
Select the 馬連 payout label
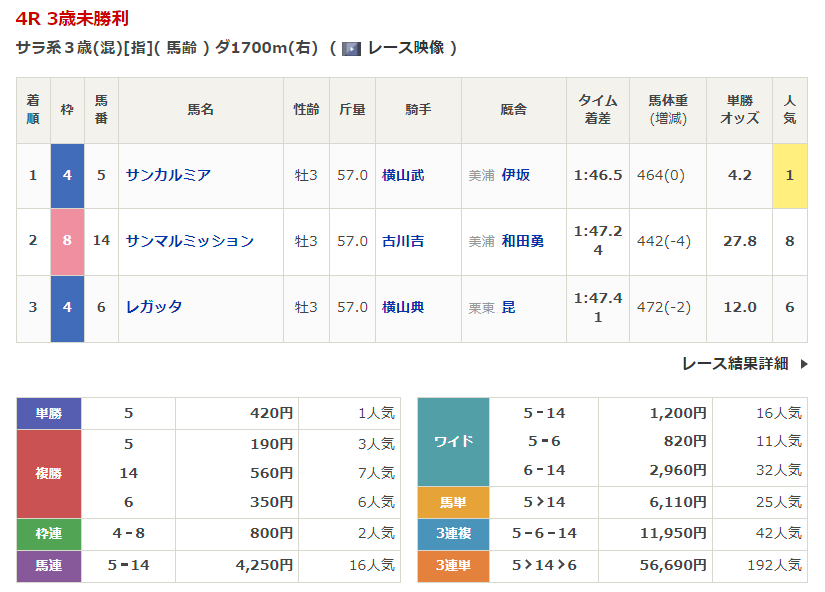[49, 566]
